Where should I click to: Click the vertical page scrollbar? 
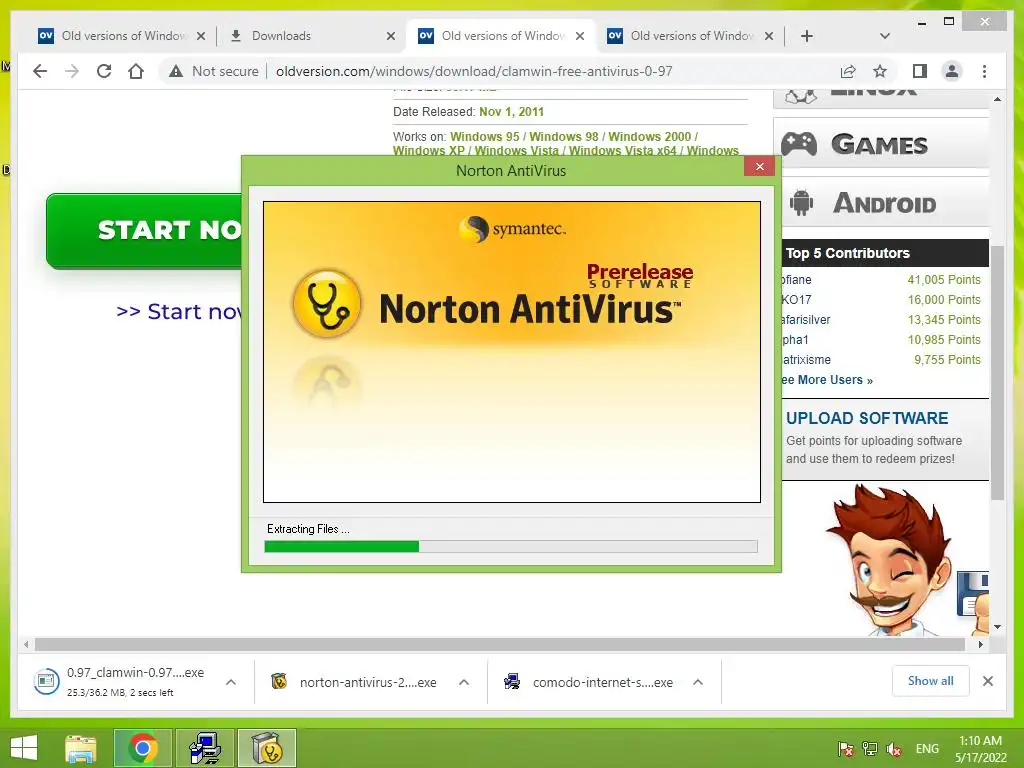coord(997,372)
